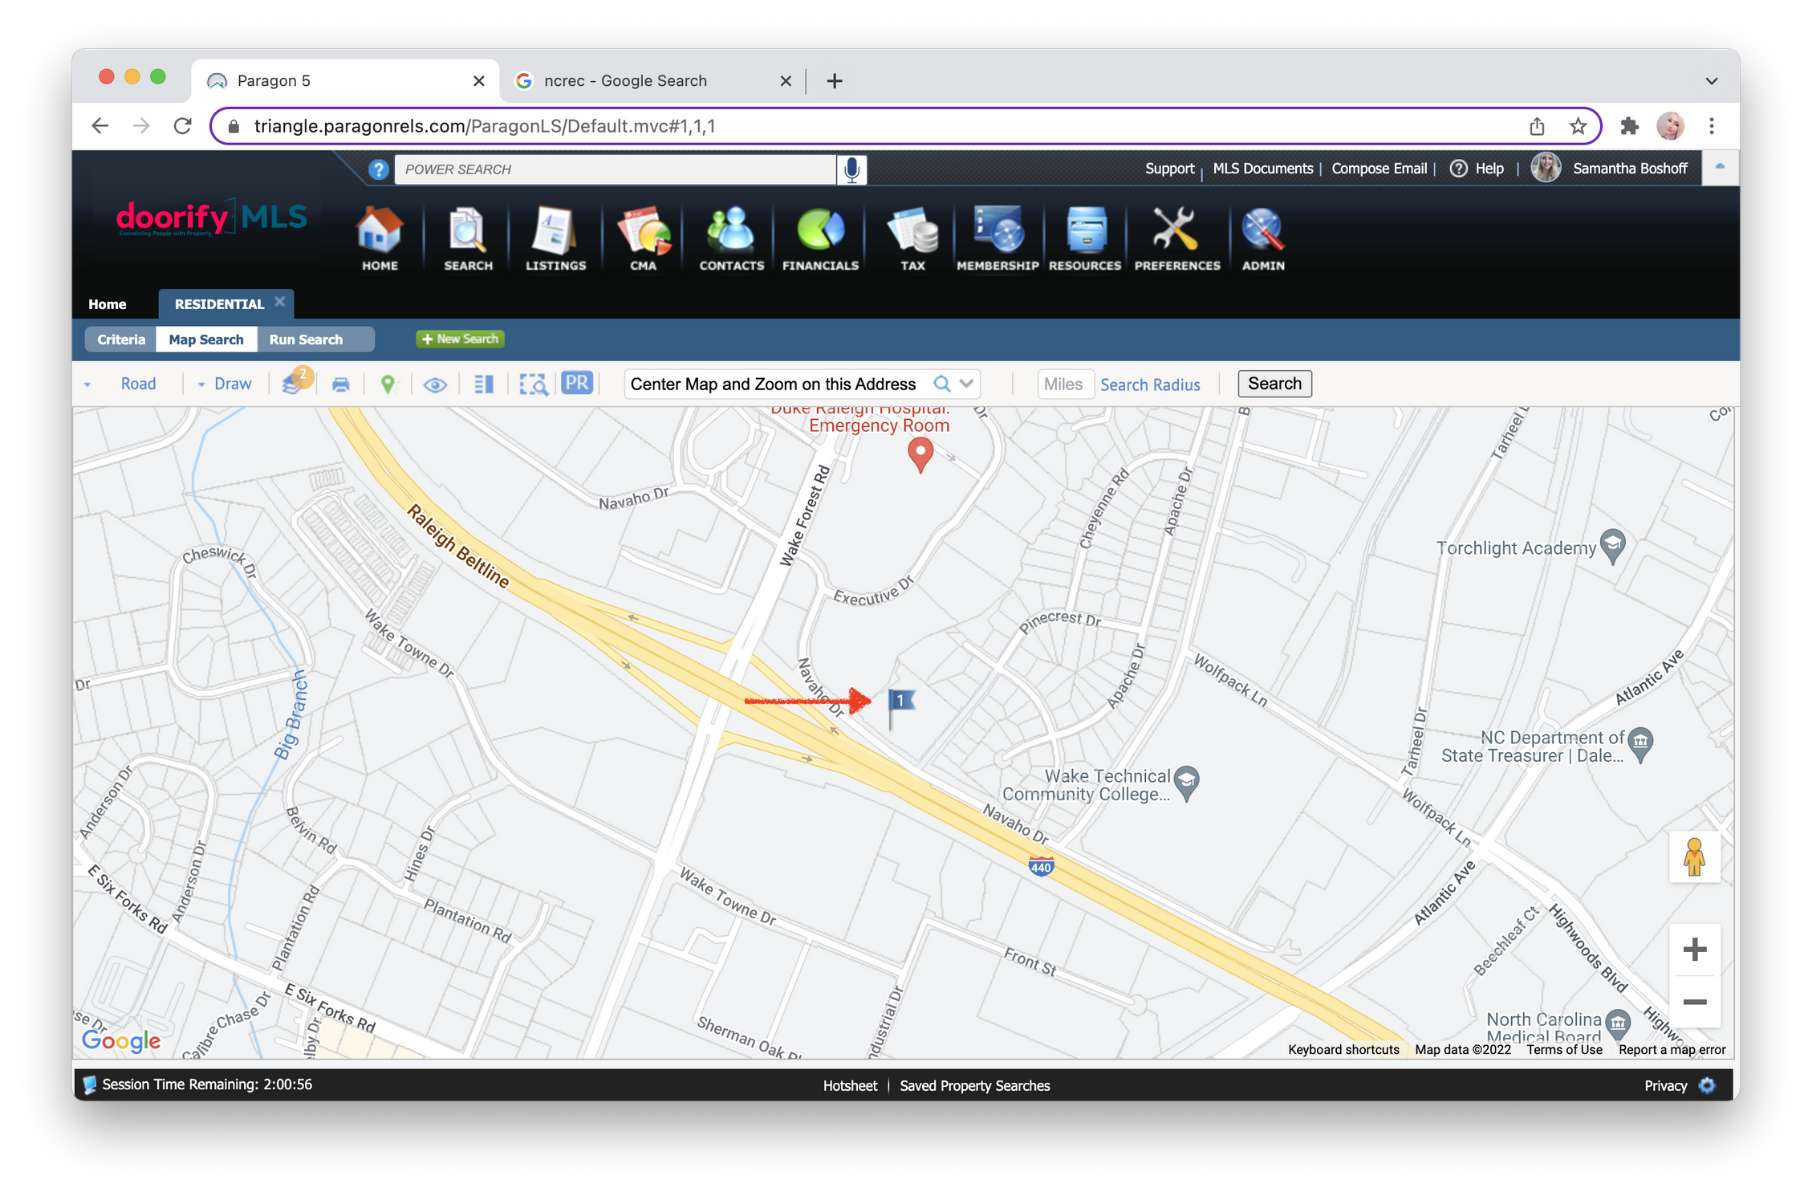This screenshot has height=1197, width=1813.
Task: Open the Support link
Action: click(x=1170, y=169)
